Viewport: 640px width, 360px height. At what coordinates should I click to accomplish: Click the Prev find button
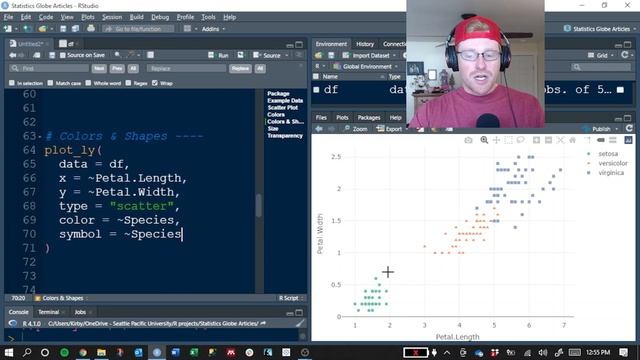[117, 69]
